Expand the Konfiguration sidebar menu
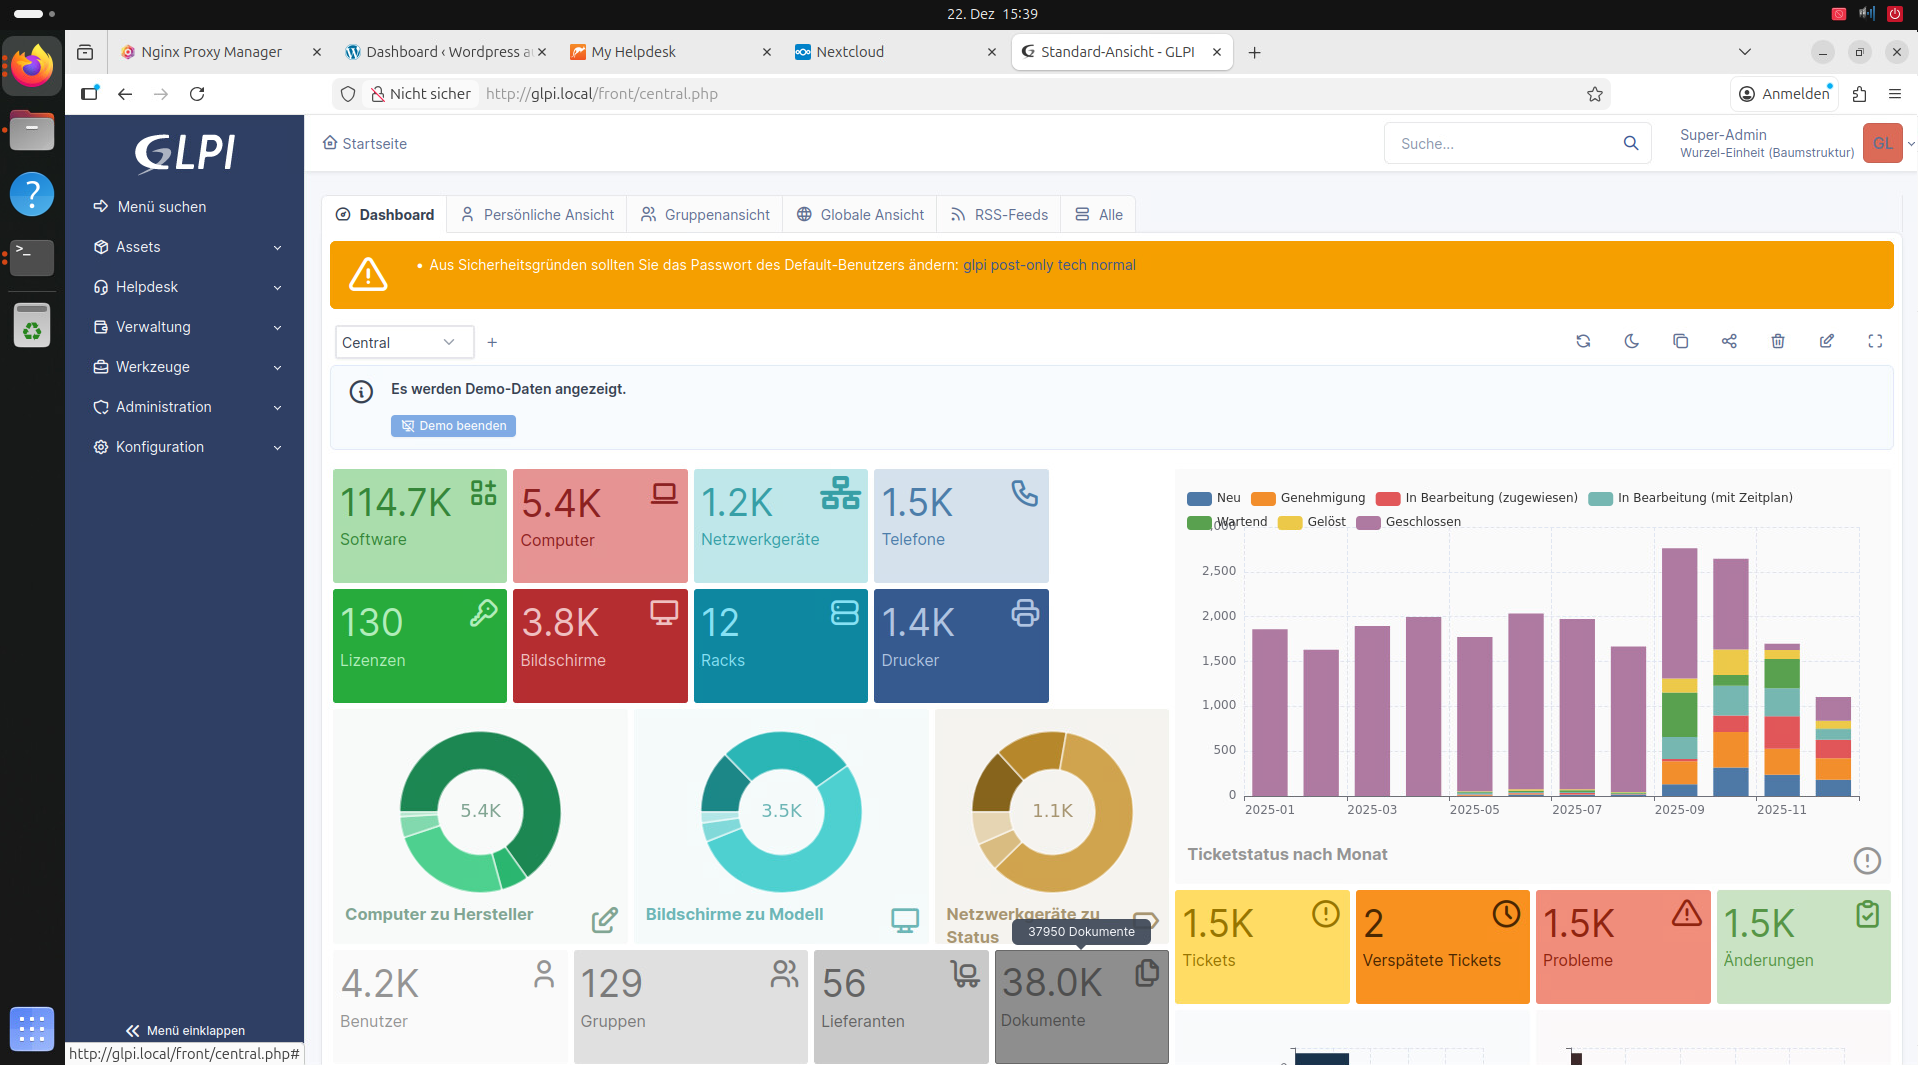This screenshot has width=1918, height=1065. click(x=186, y=447)
